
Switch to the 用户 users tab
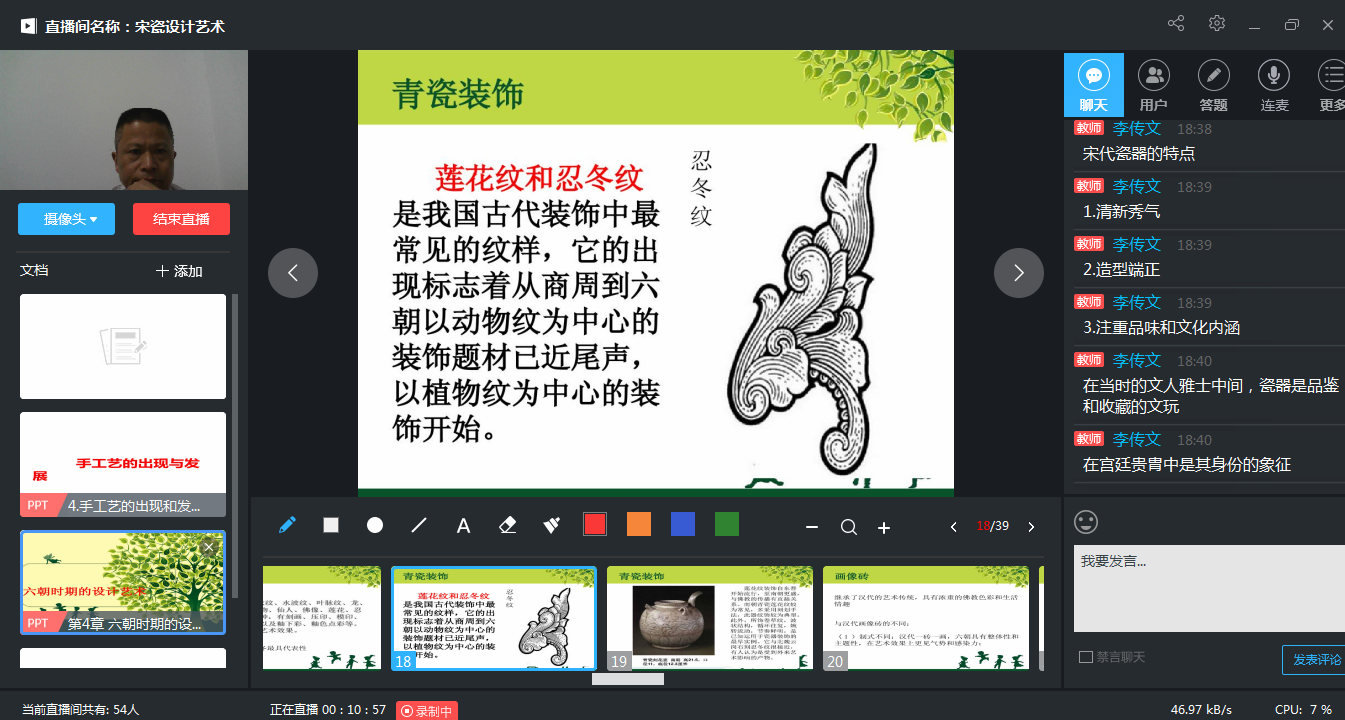point(1153,85)
